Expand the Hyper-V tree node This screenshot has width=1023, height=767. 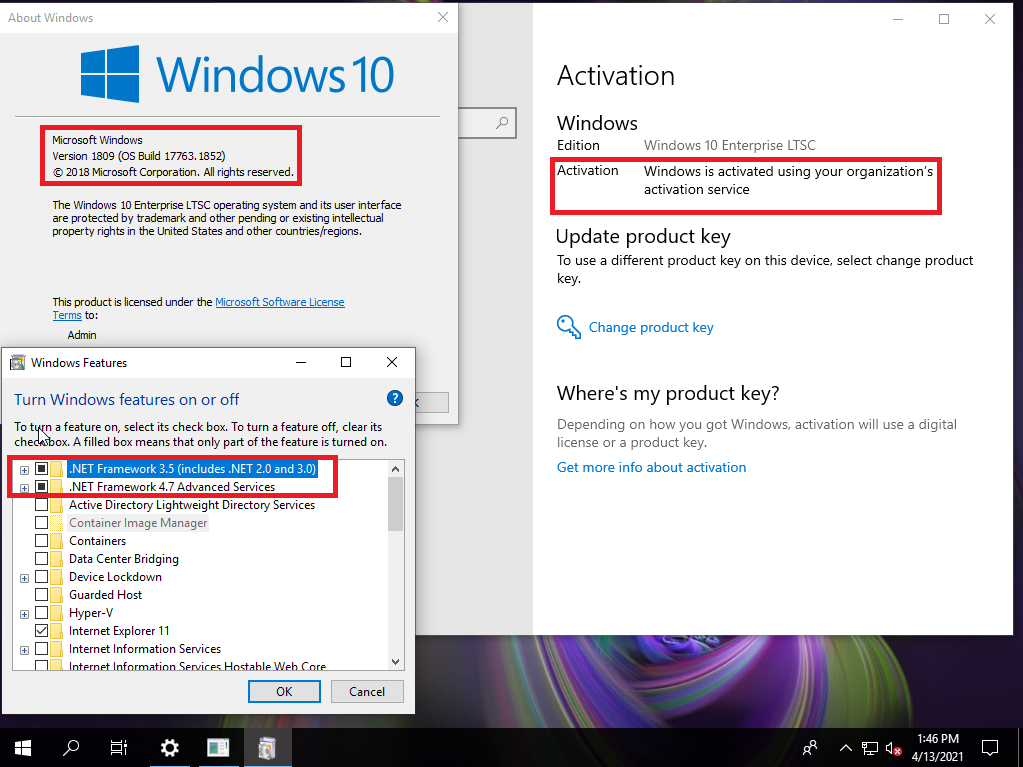(x=24, y=614)
